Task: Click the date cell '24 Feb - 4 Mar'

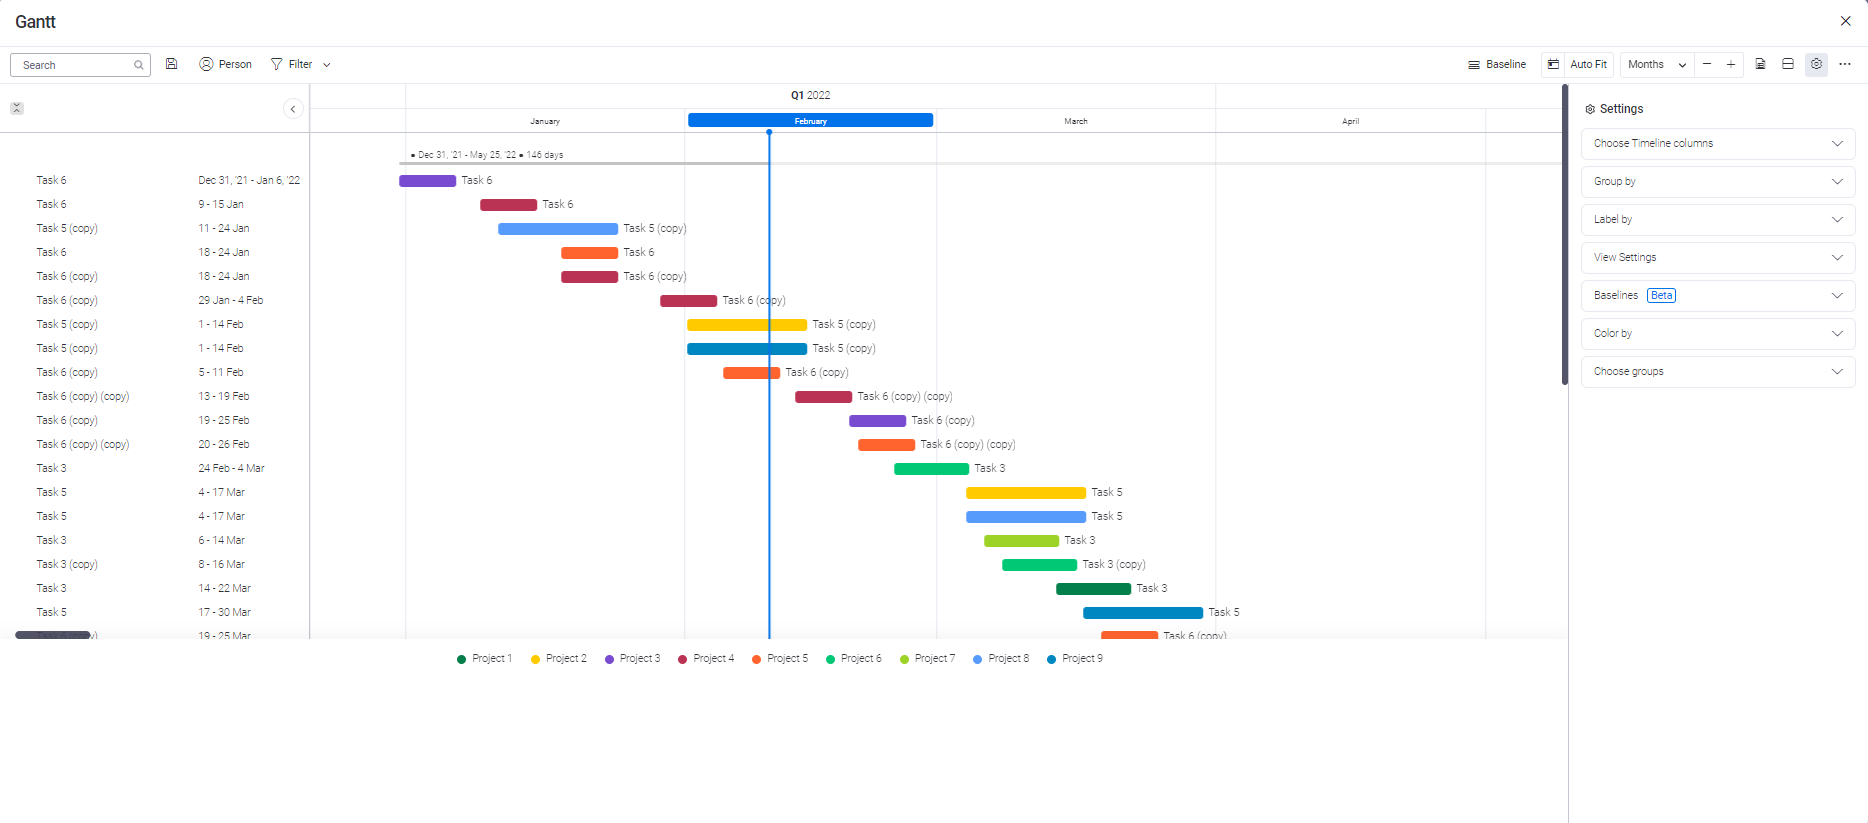Action: (x=232, y=469)
